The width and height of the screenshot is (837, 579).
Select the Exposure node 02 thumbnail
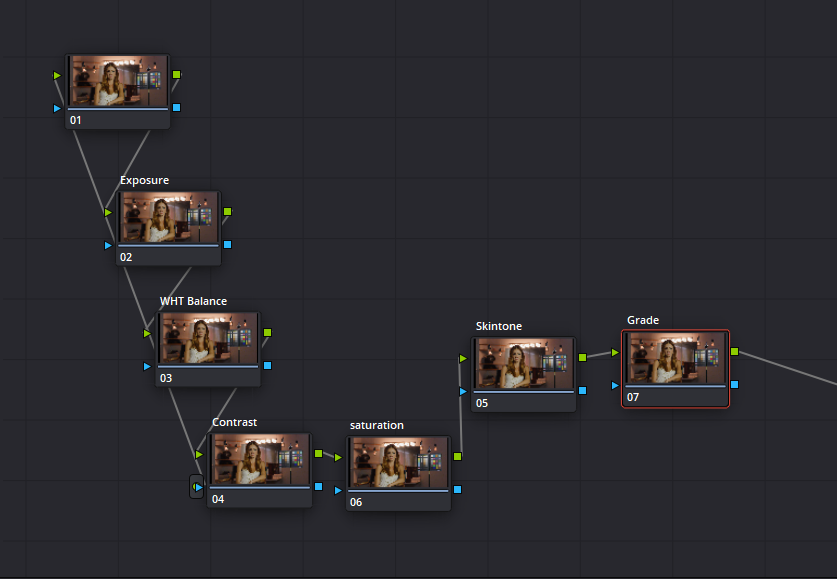(x=169, y=218)
